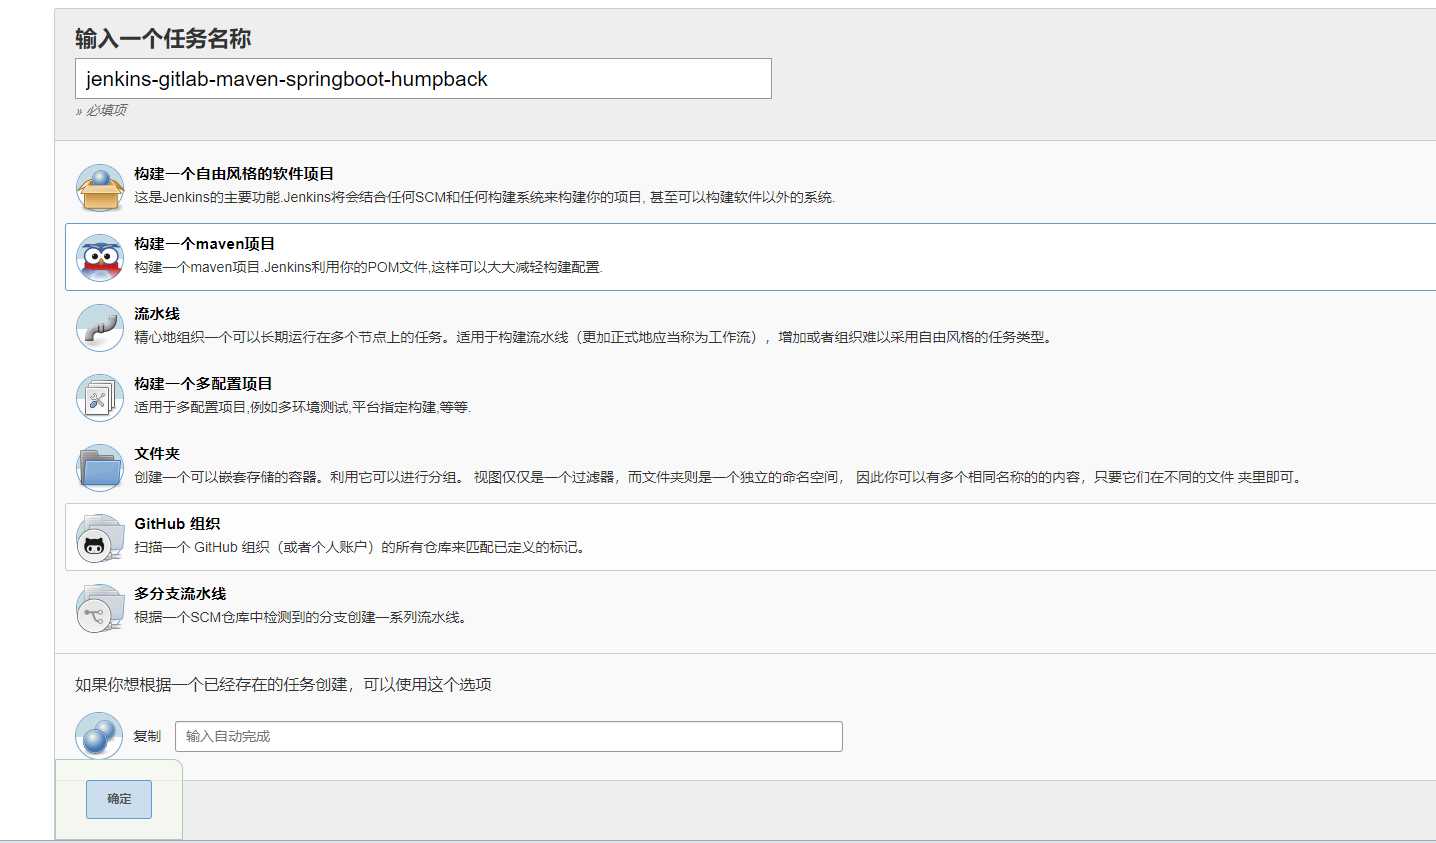Select 多分支流水线 item type title
This screenshot has height=843, width=1436.
180,594
